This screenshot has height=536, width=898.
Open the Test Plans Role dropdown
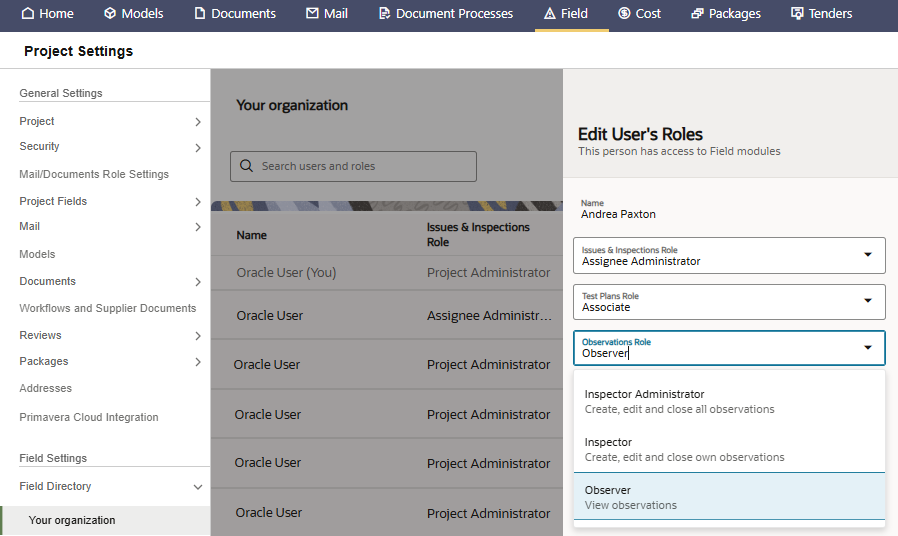(867, 301)
